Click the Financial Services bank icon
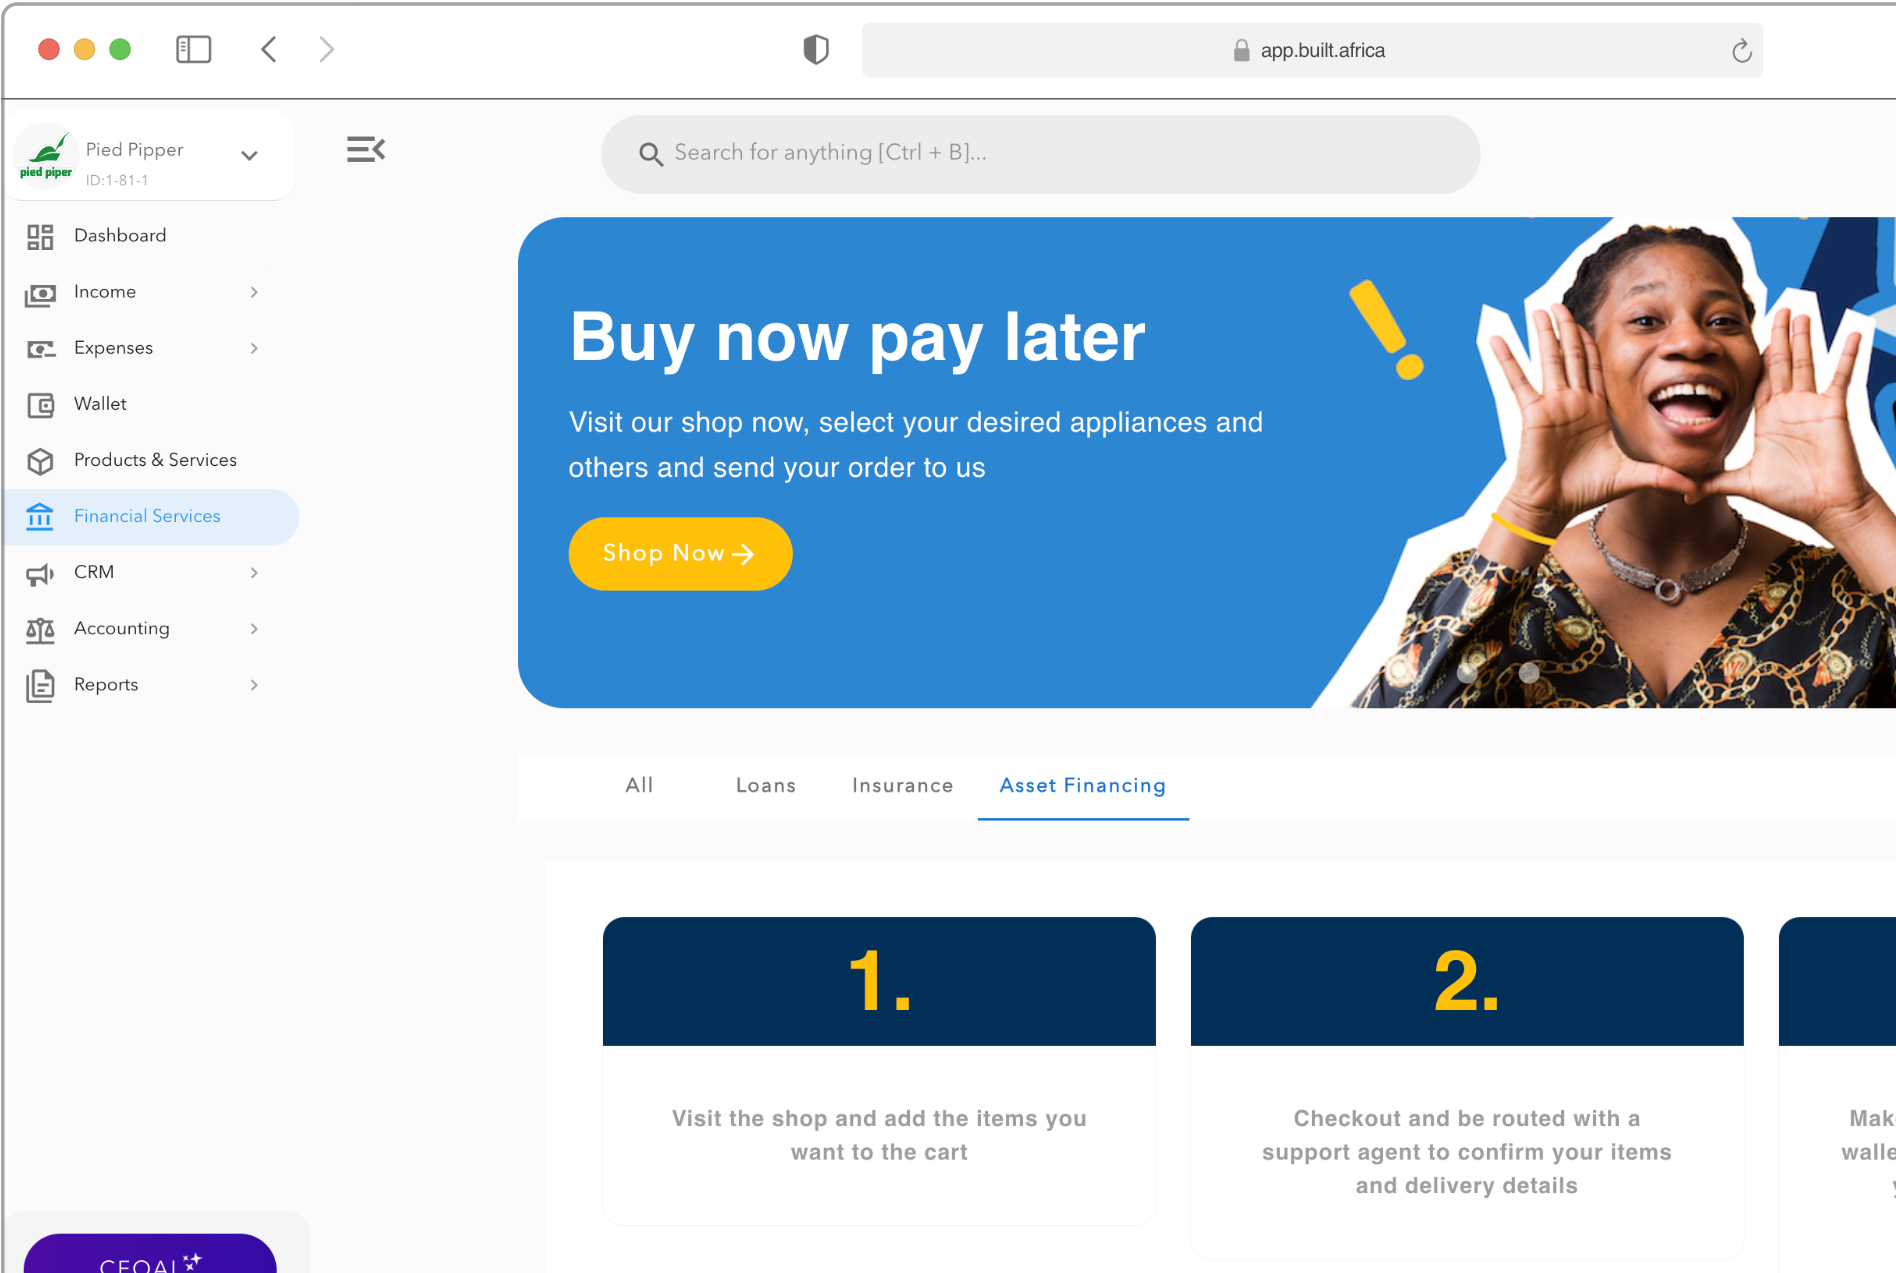 (40, 517)
